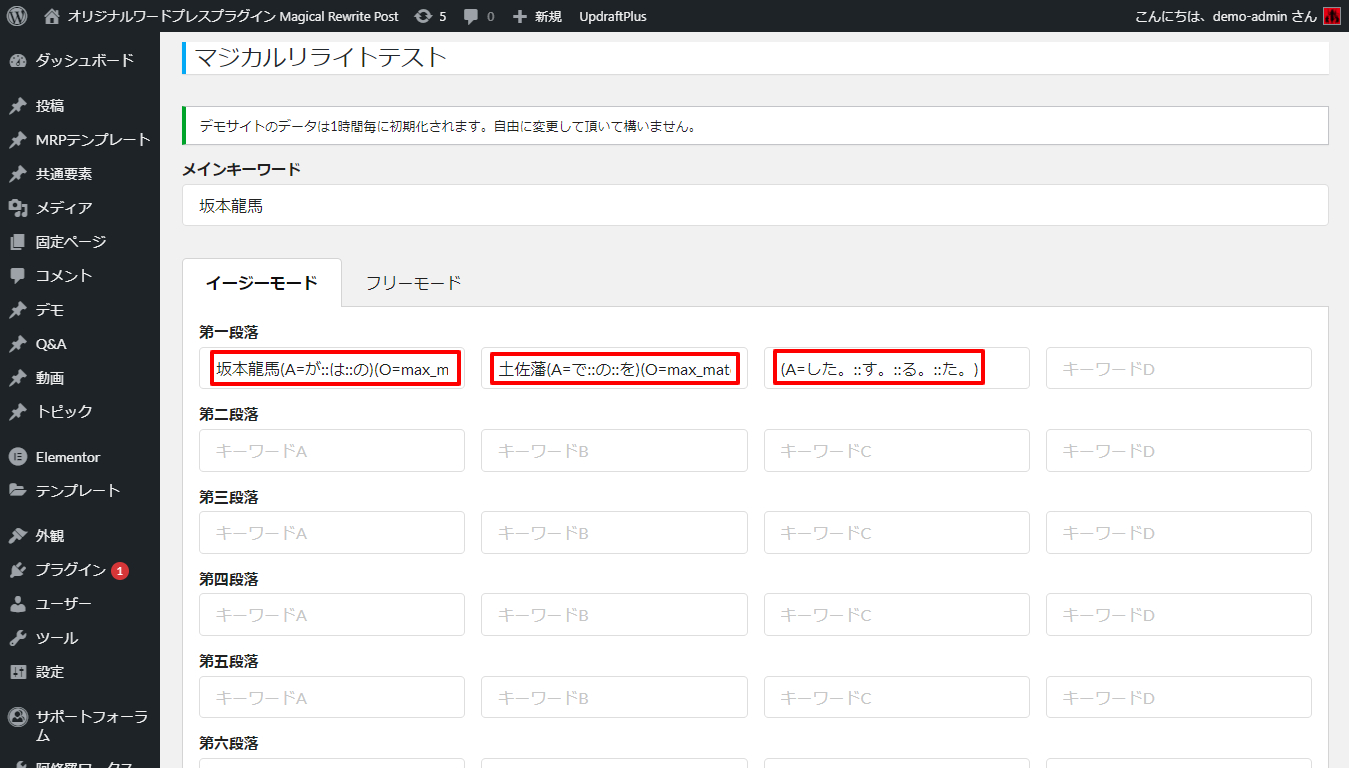Click the pin icon next to 共通要素
Viewport: 1349px width, 768px height.
tap(17, 174)
